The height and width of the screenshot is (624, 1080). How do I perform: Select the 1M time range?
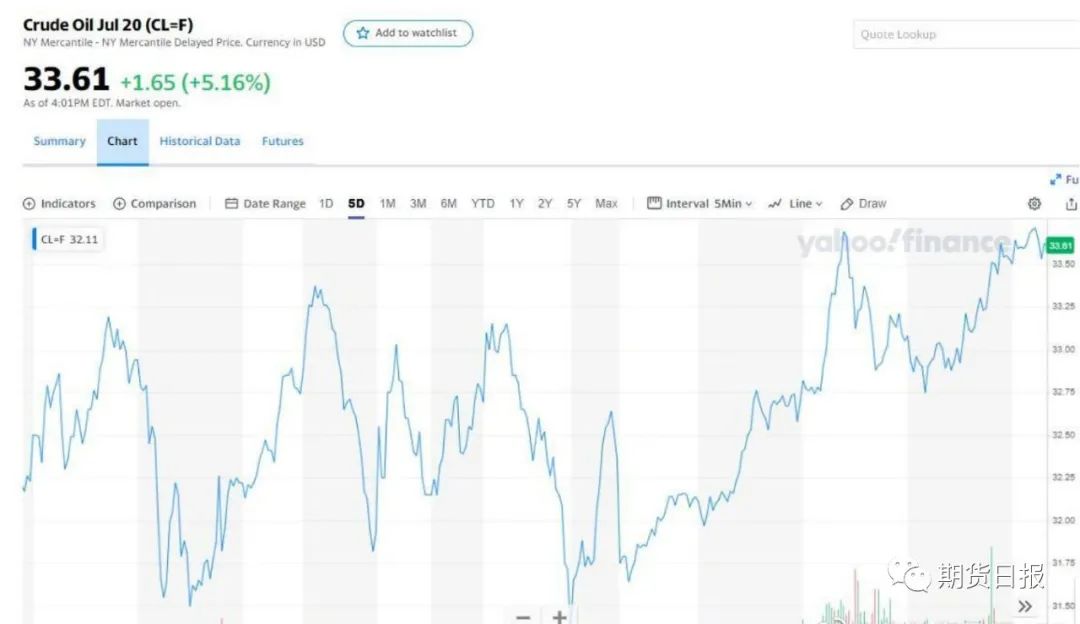click(387, 204)
